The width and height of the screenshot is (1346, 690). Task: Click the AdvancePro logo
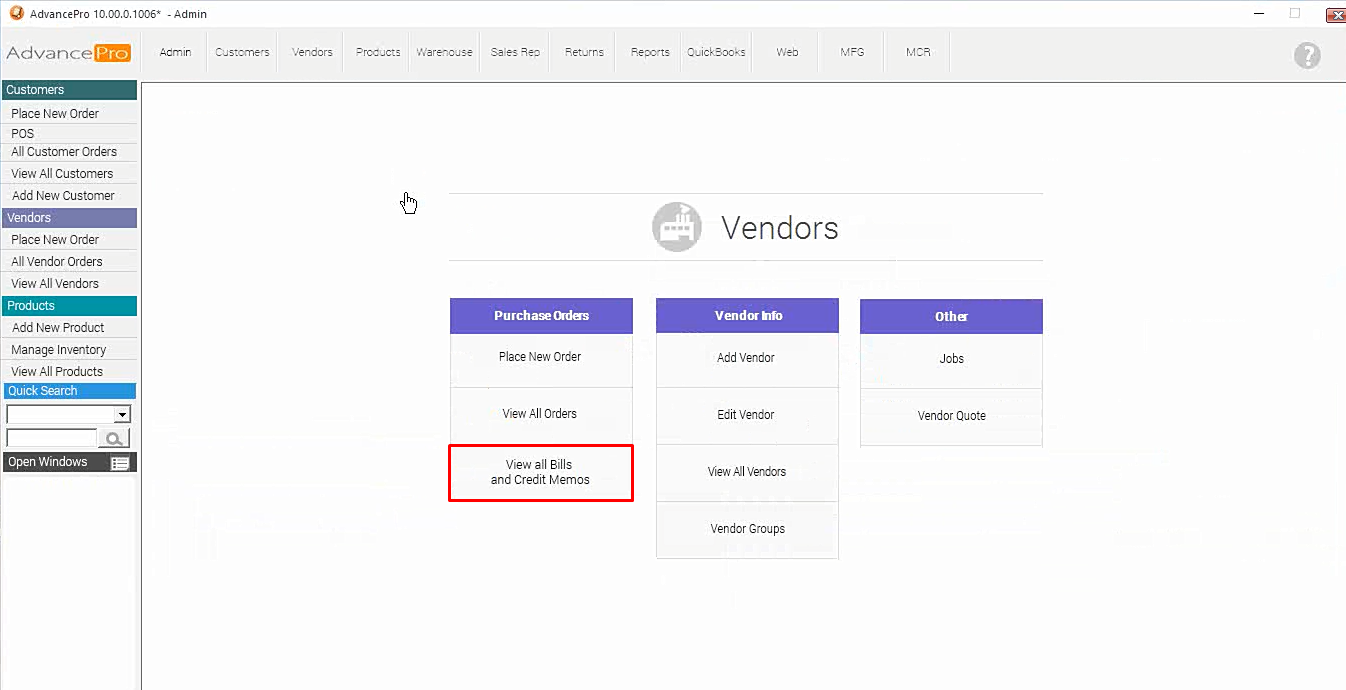pyautogui.click(x=68, y=53)
